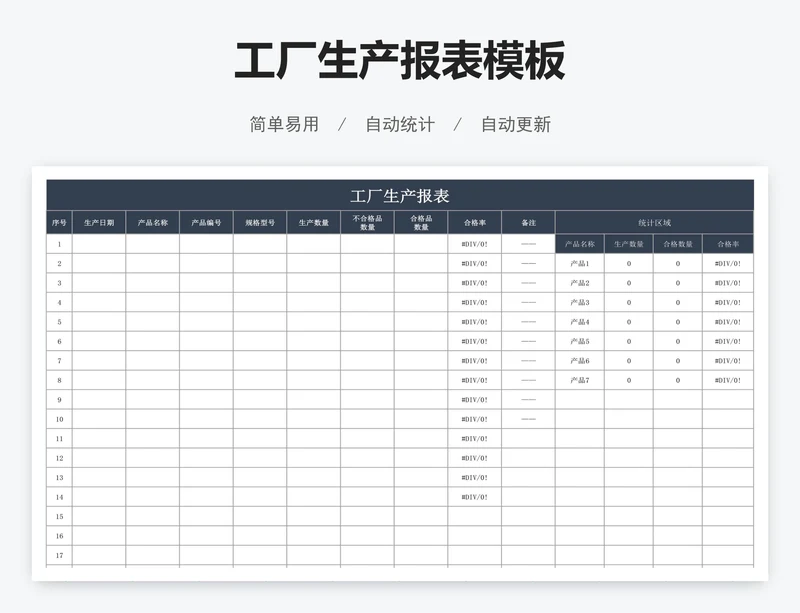The image size is (800, 613).
Task: Click 生产数量 sub-header under 统计区域
Action: [x=629, y=244]
